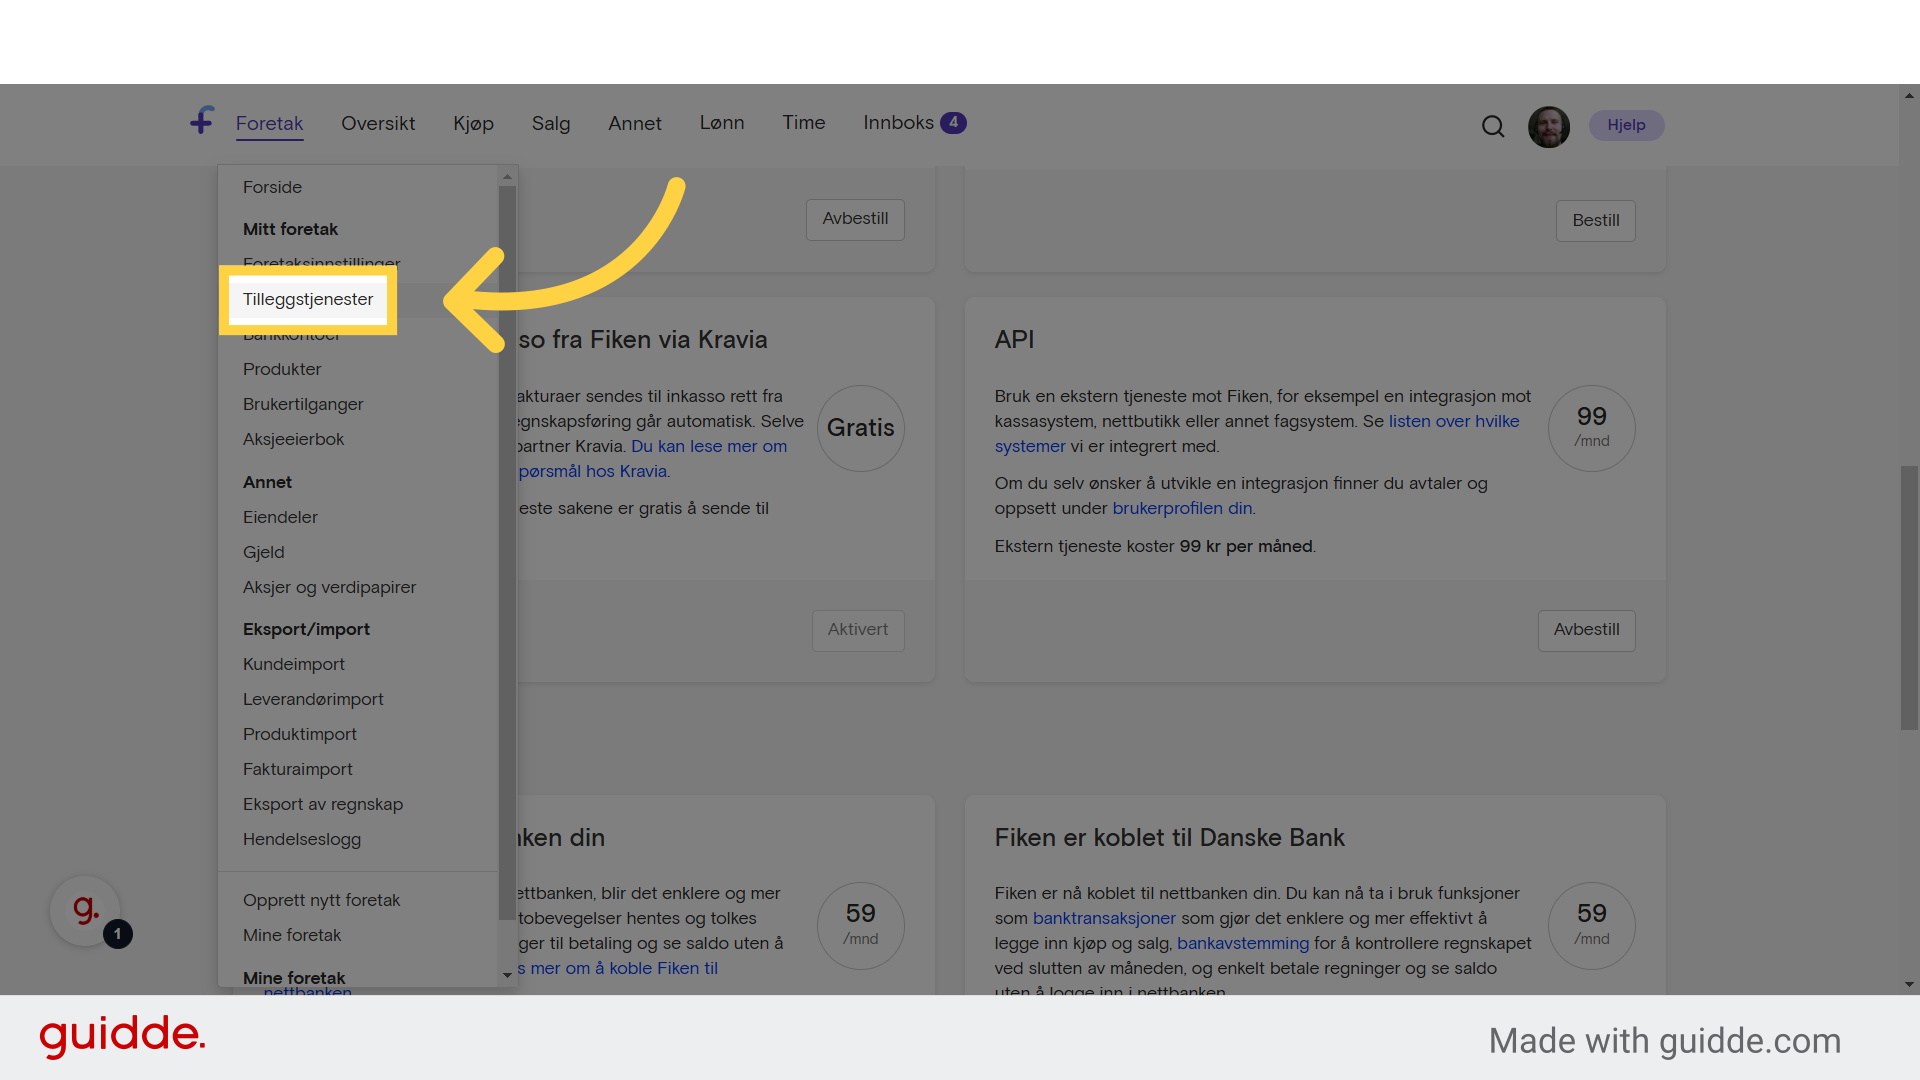1920x1080 pixels.
Task: Open the user profile avatar
Action: coord(1549,127)
